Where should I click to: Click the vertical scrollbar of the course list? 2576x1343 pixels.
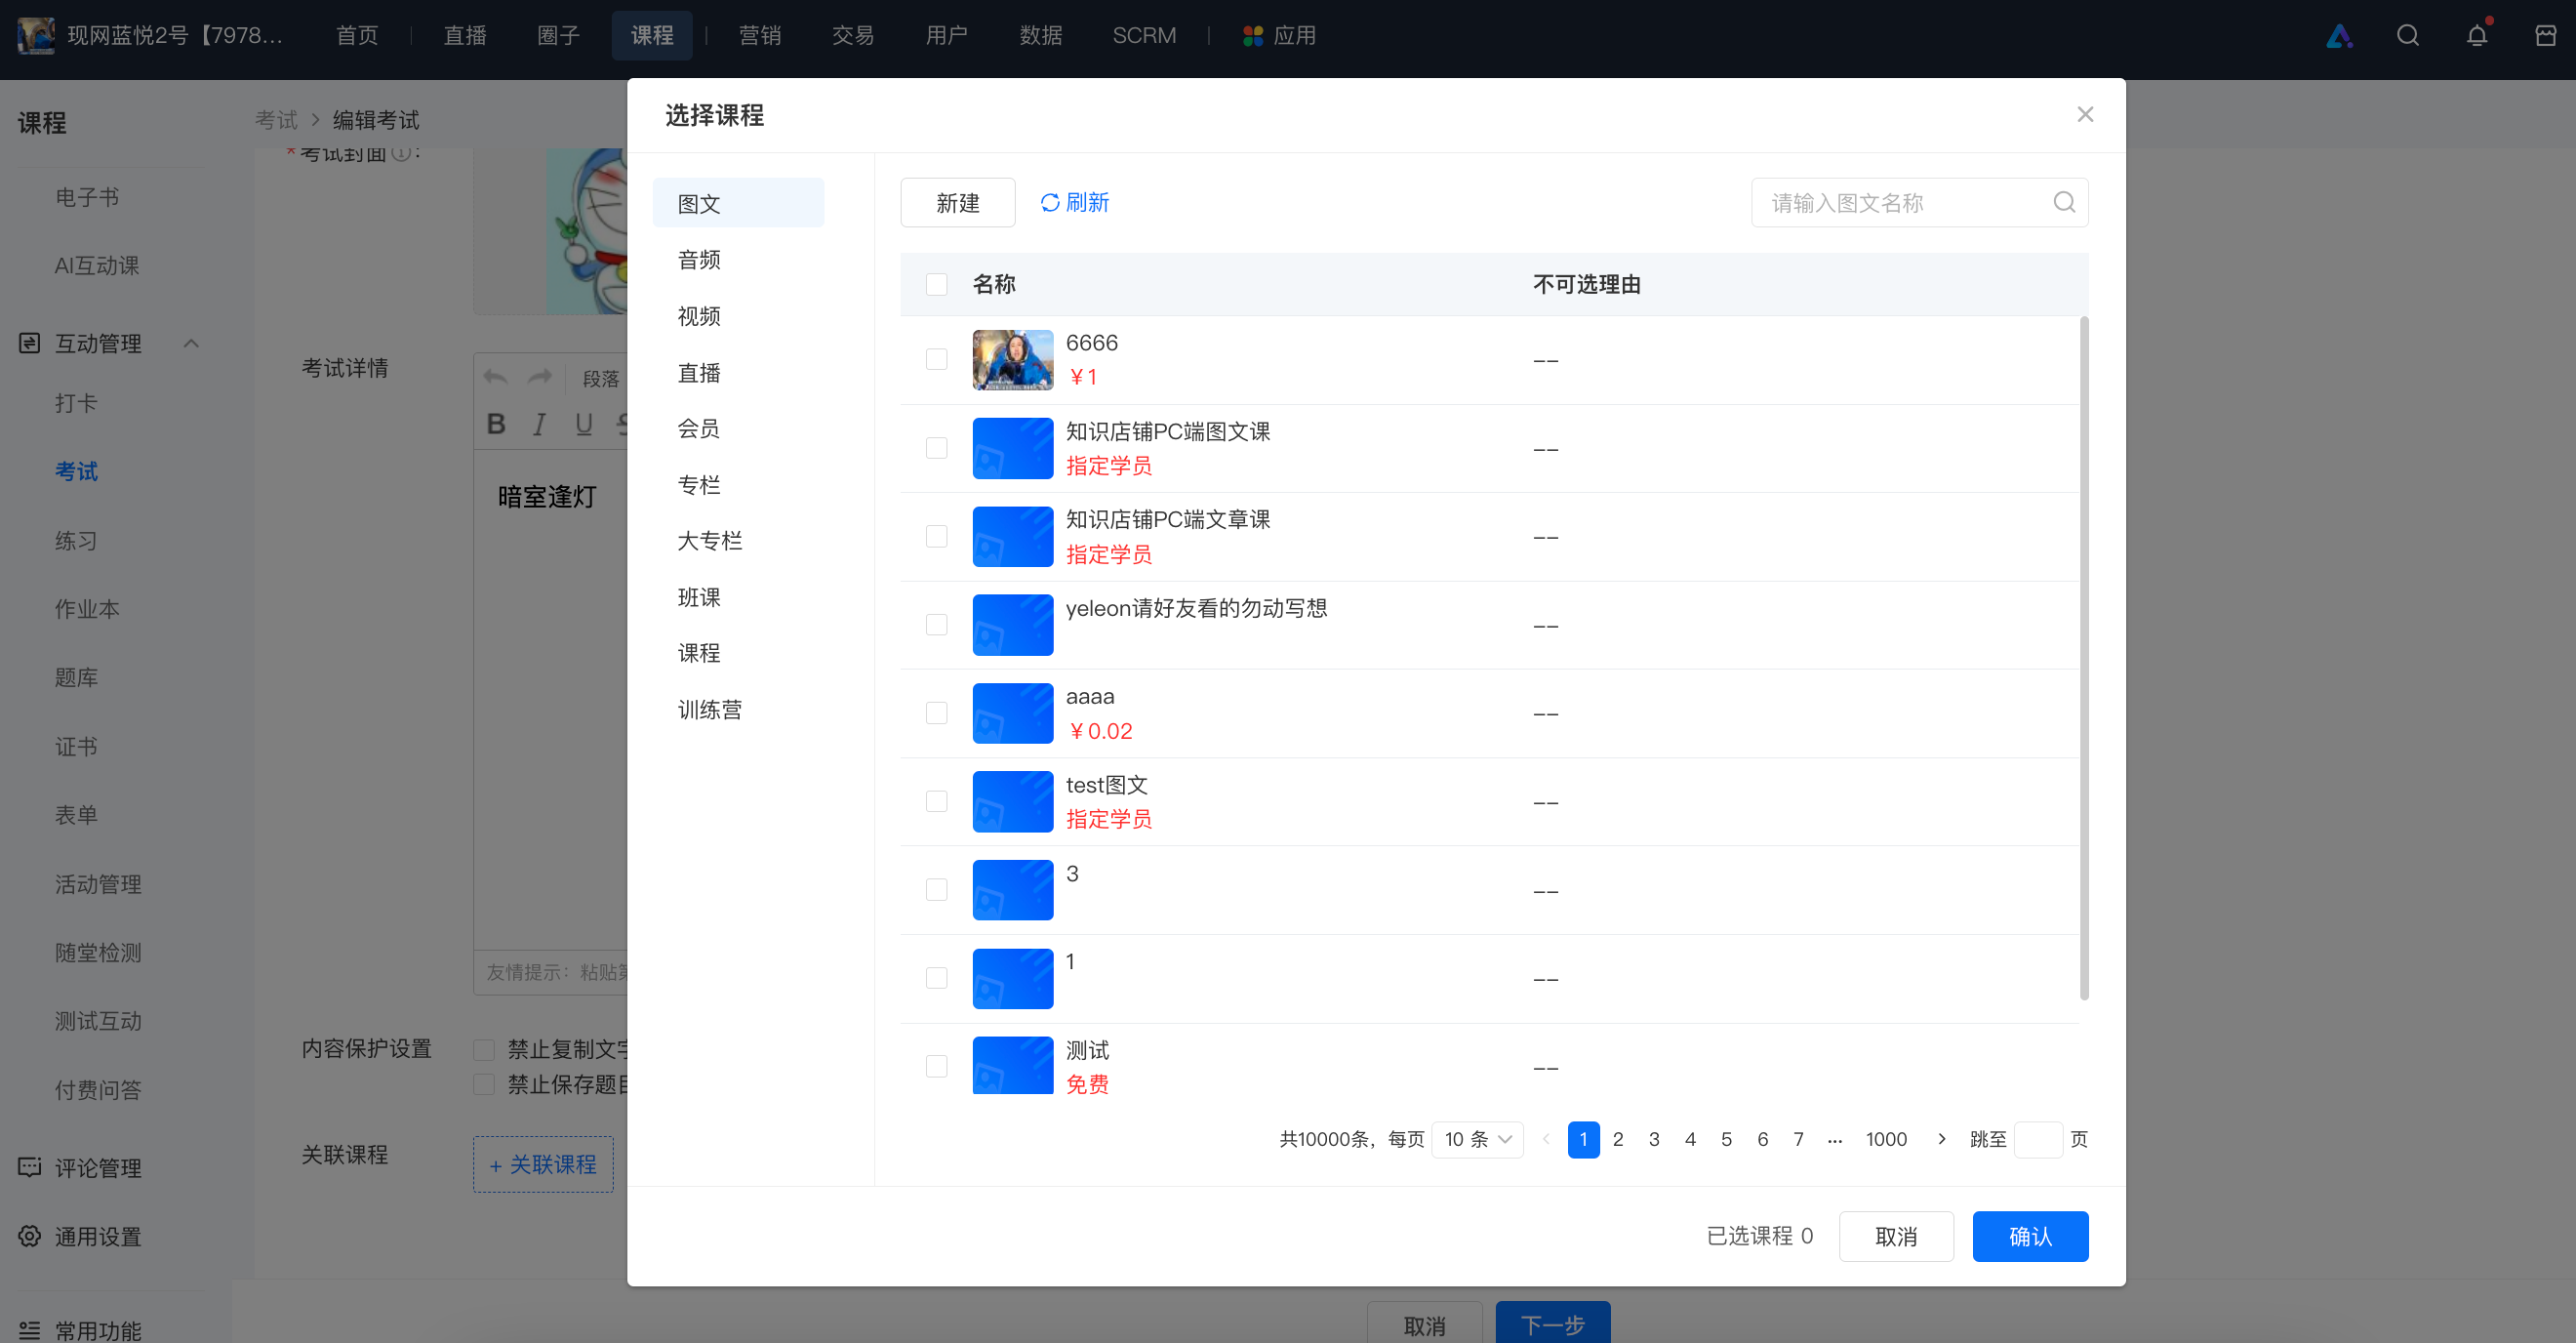pos(2083,658)
